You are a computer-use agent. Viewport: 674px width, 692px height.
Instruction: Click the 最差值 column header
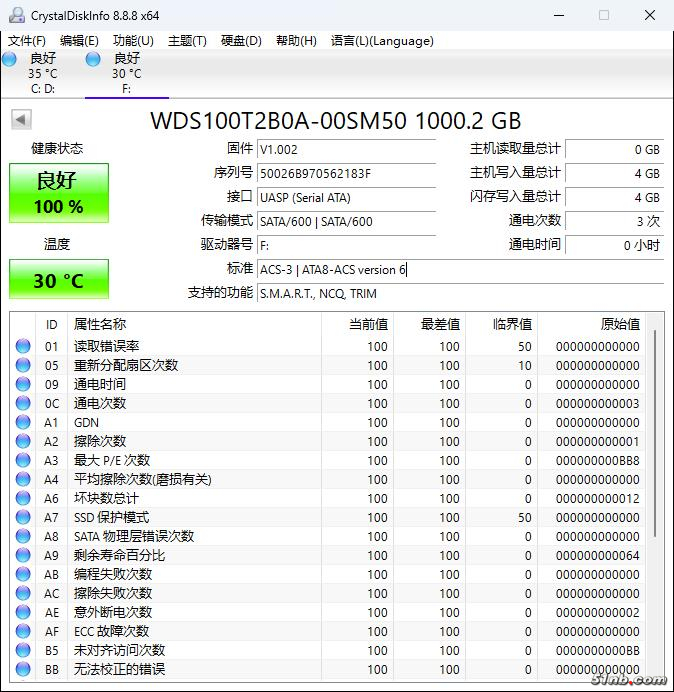coord(429,324)
